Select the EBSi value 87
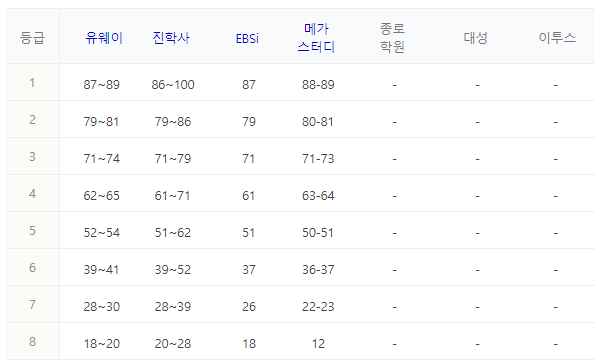 [x=249, y=85]
